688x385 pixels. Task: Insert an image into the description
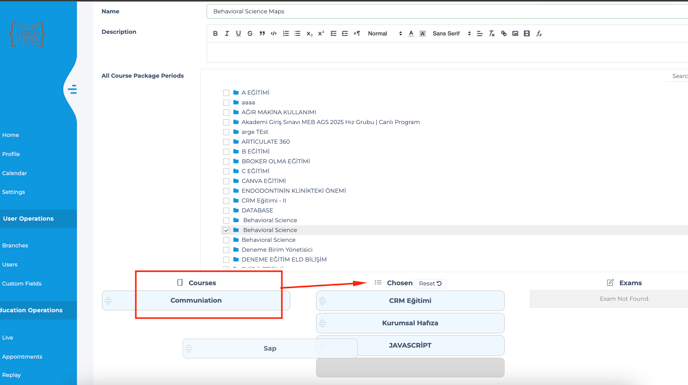(515, 33)
